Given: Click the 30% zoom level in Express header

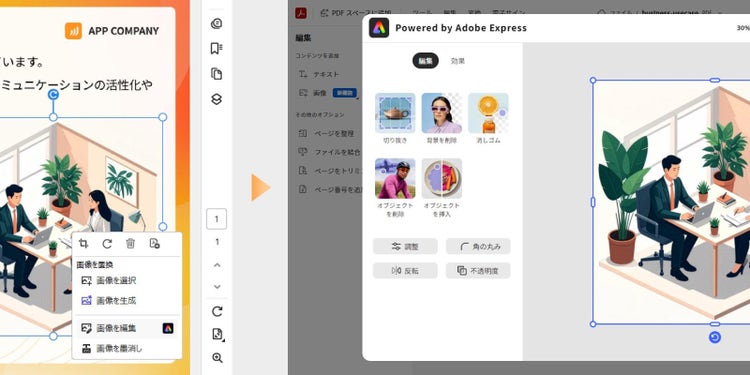Looking at the screenshot, I should [x=743, y=28].
